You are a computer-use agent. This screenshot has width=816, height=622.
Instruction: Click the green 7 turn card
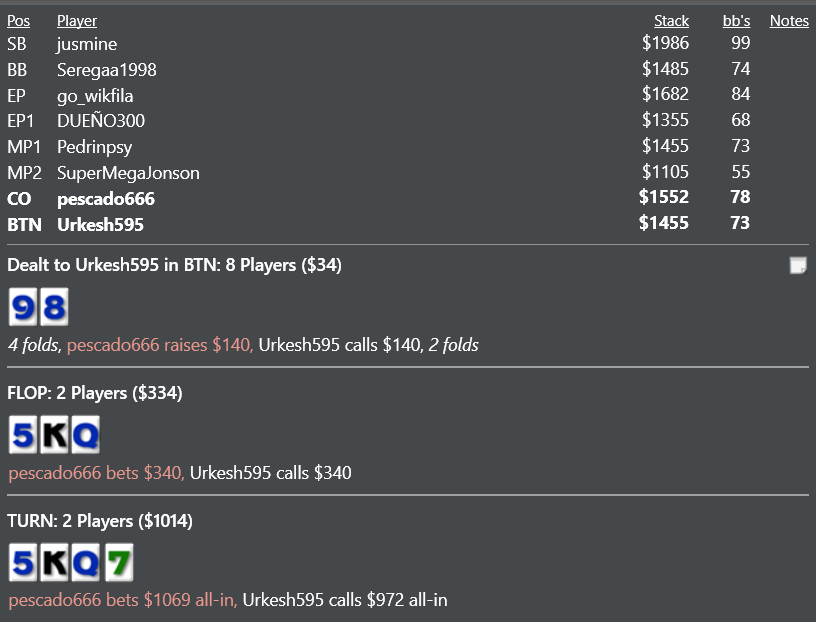point(119,562)
